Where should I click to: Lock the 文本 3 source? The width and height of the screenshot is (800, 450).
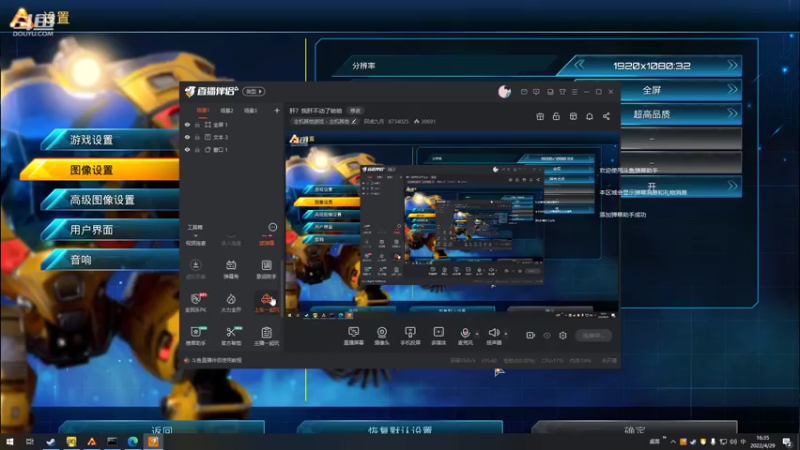[197, 137]
